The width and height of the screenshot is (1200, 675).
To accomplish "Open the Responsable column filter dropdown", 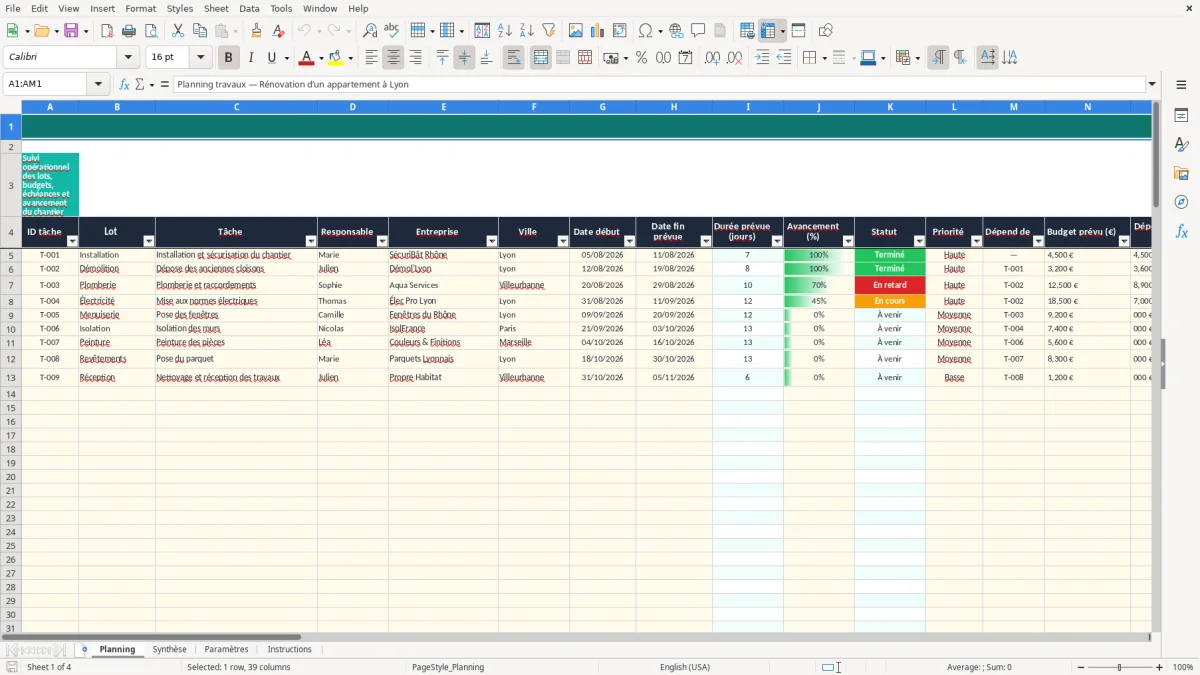I will pyautogui.click(x=382, y=241).
